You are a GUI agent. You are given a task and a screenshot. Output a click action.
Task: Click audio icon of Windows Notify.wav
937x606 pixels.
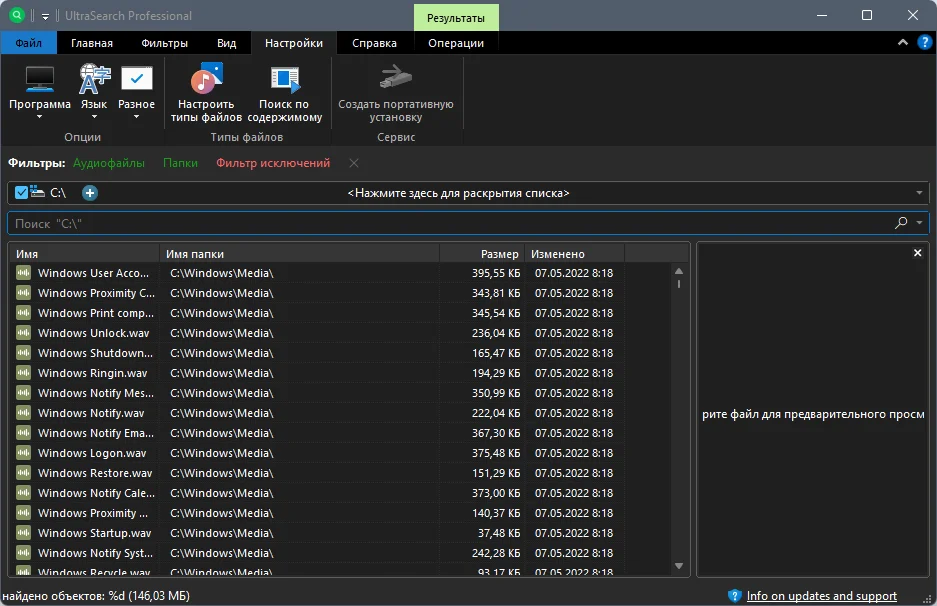(23, 413)
